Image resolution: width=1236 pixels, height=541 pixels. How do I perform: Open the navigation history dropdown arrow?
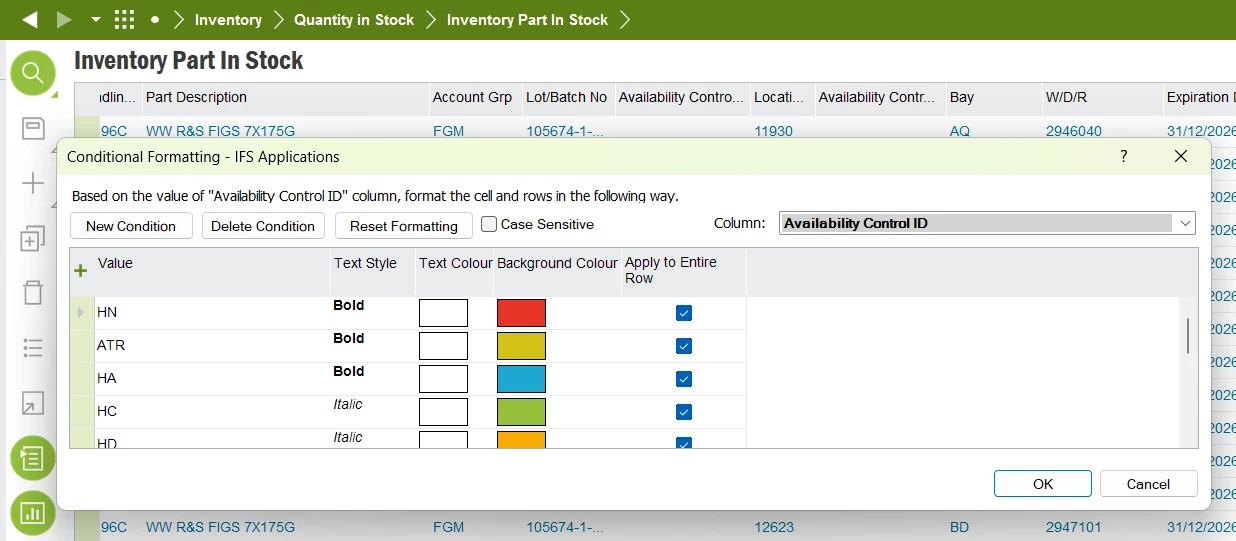(95, 19)
